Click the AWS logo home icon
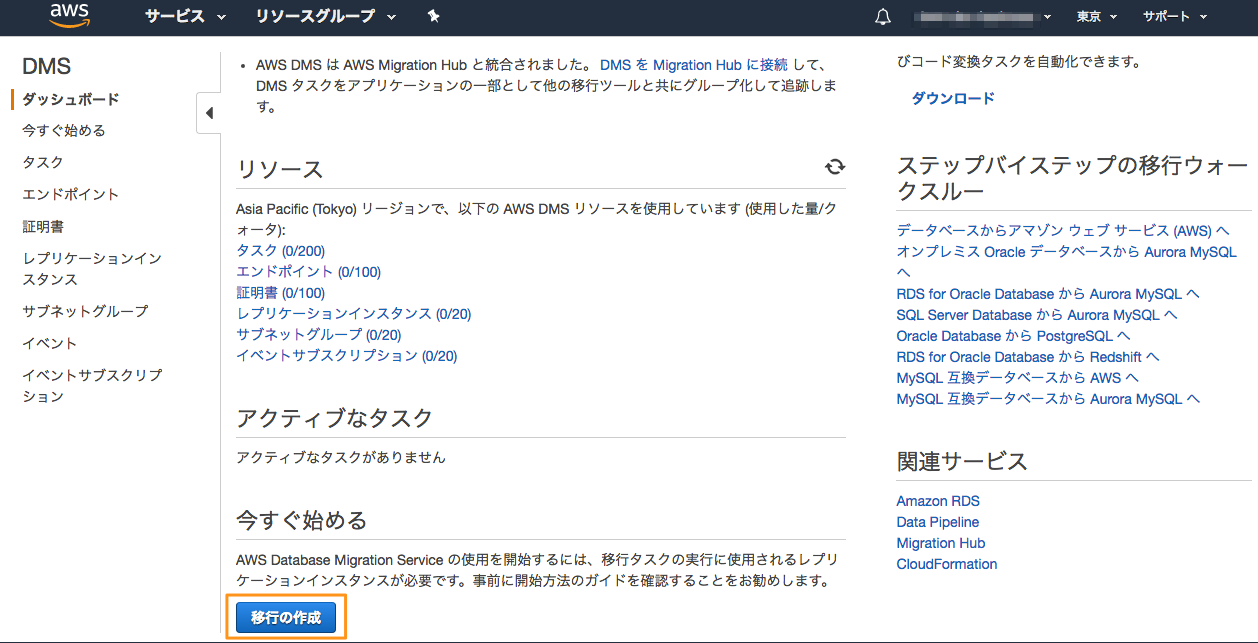Viewport: 1258px width, 643px height. click(69, 16)
